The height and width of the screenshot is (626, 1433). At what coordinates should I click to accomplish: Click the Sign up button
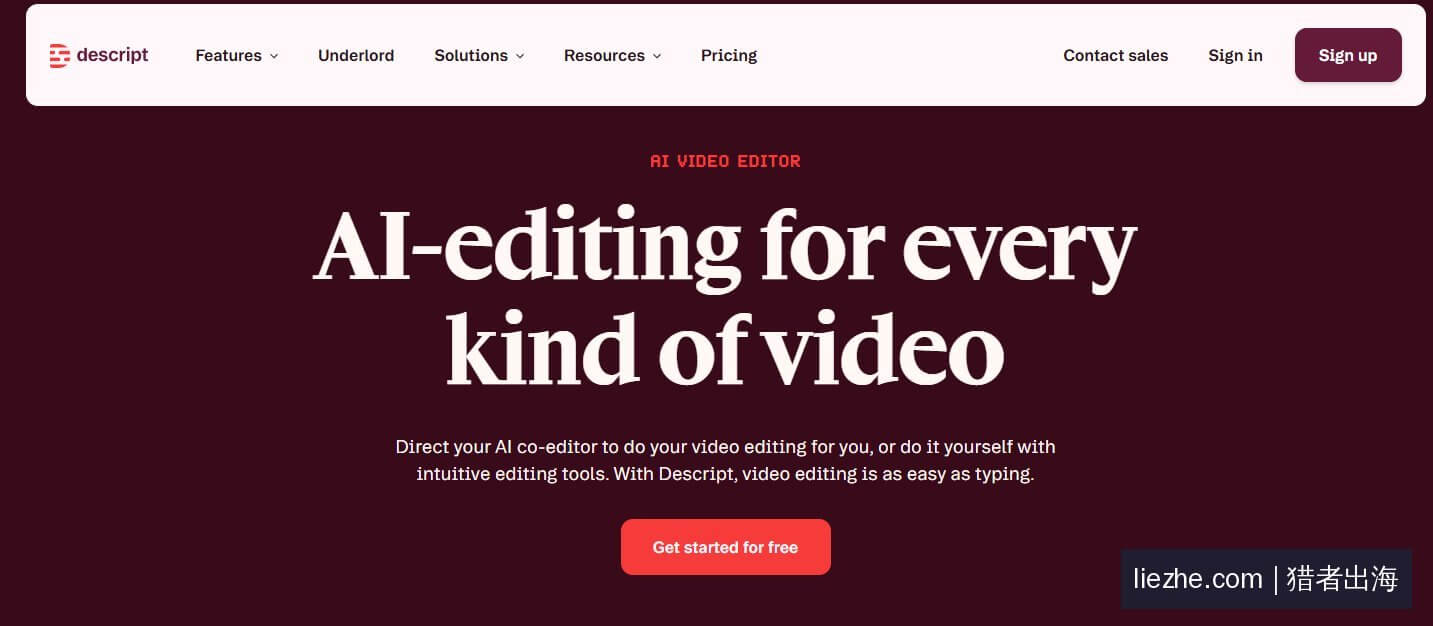point(1348,55)
